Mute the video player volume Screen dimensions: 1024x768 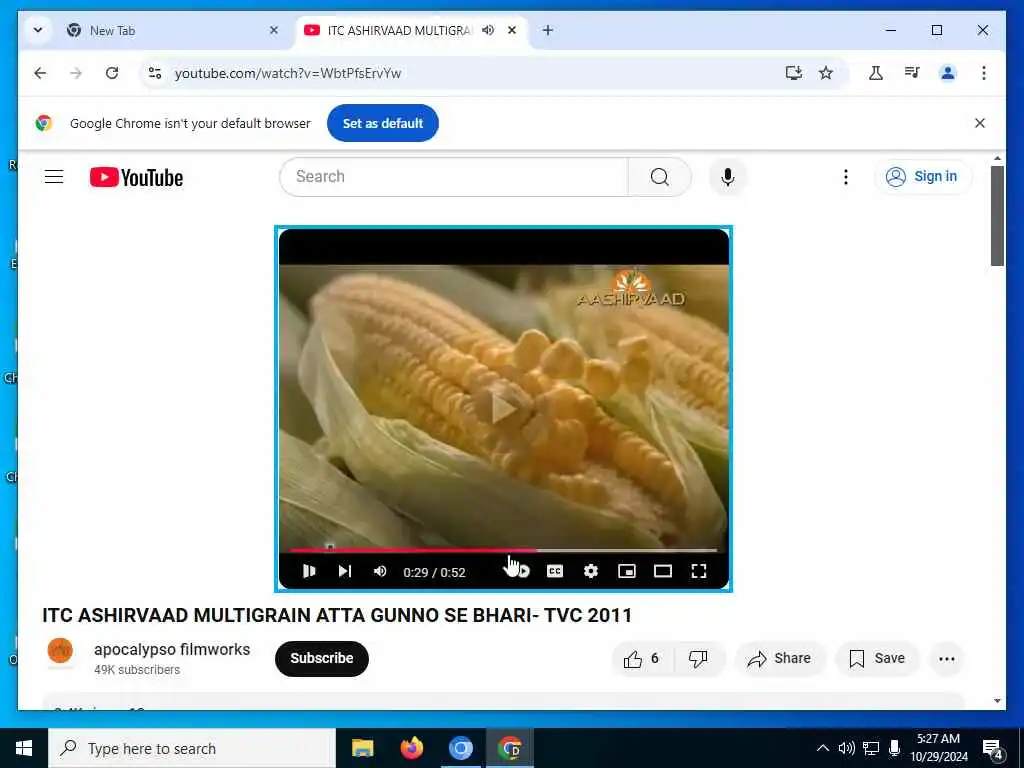click(x=380, y=571)
